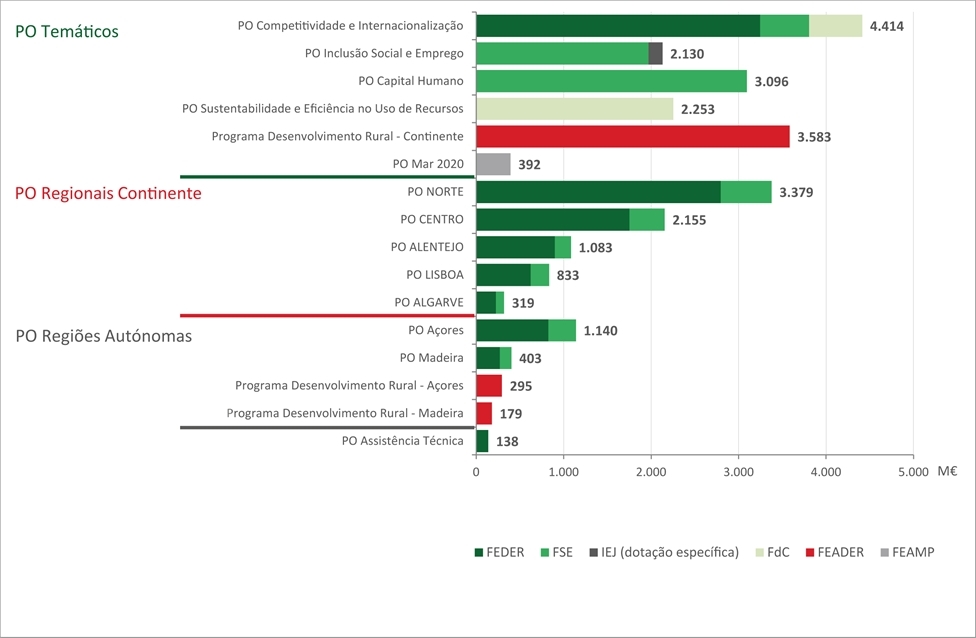This screenshot has width=976, height=638.
Task: Click the IEJ segment of Inclusão Social bar
Action: (655, 54)
